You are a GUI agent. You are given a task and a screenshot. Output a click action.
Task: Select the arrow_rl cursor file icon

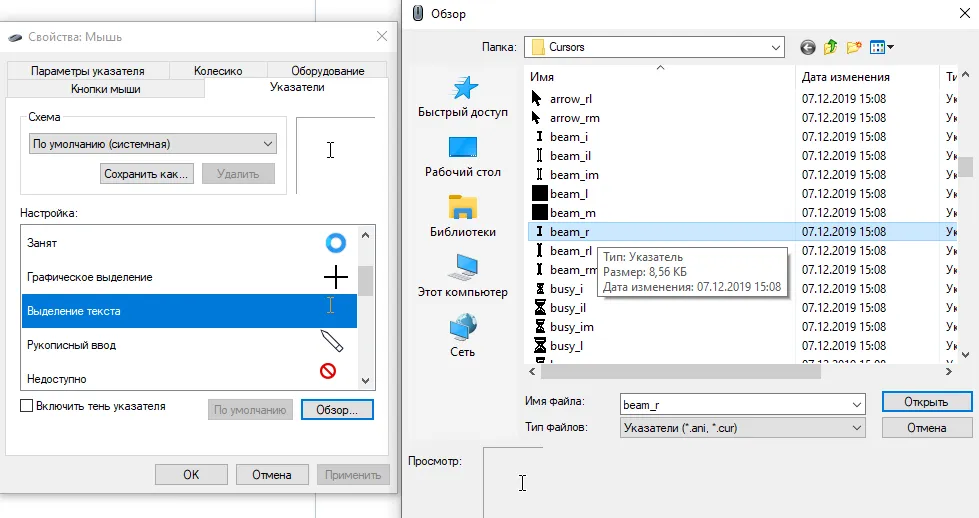click(x=537, y=99)
